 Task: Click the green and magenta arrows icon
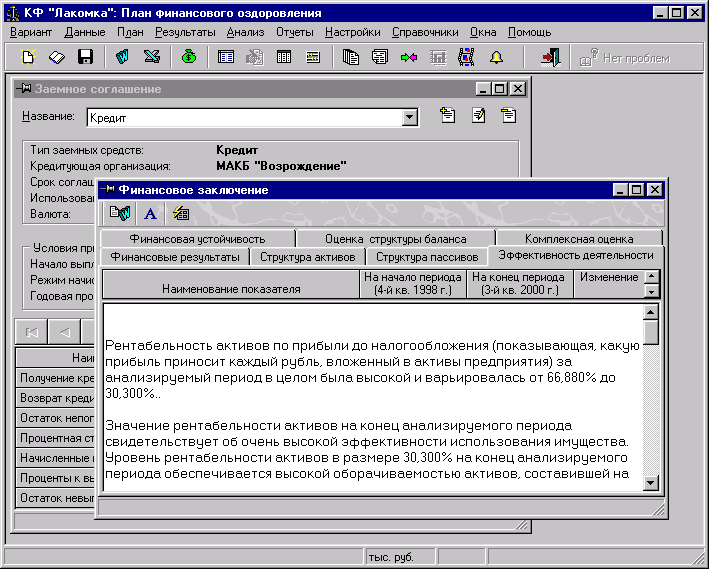(409, 57)
